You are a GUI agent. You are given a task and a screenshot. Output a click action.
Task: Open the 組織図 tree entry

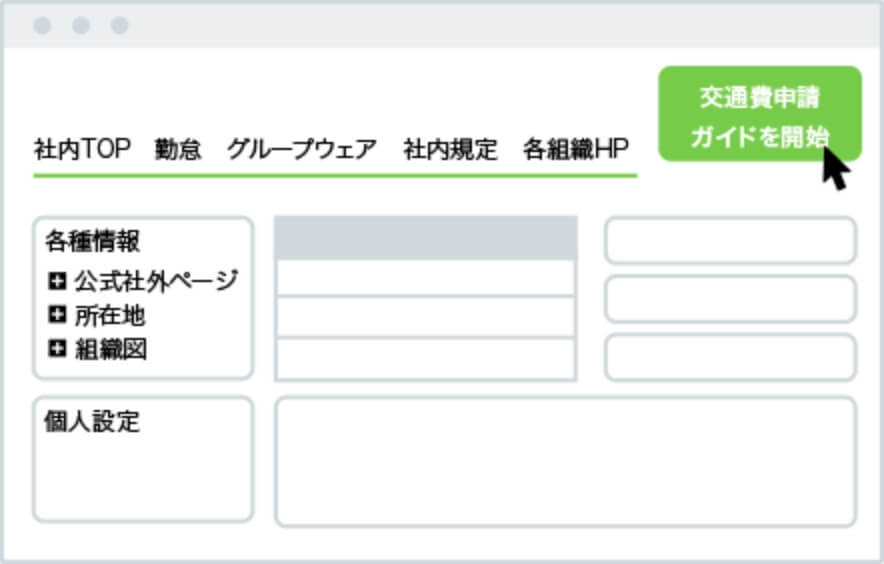111,349
